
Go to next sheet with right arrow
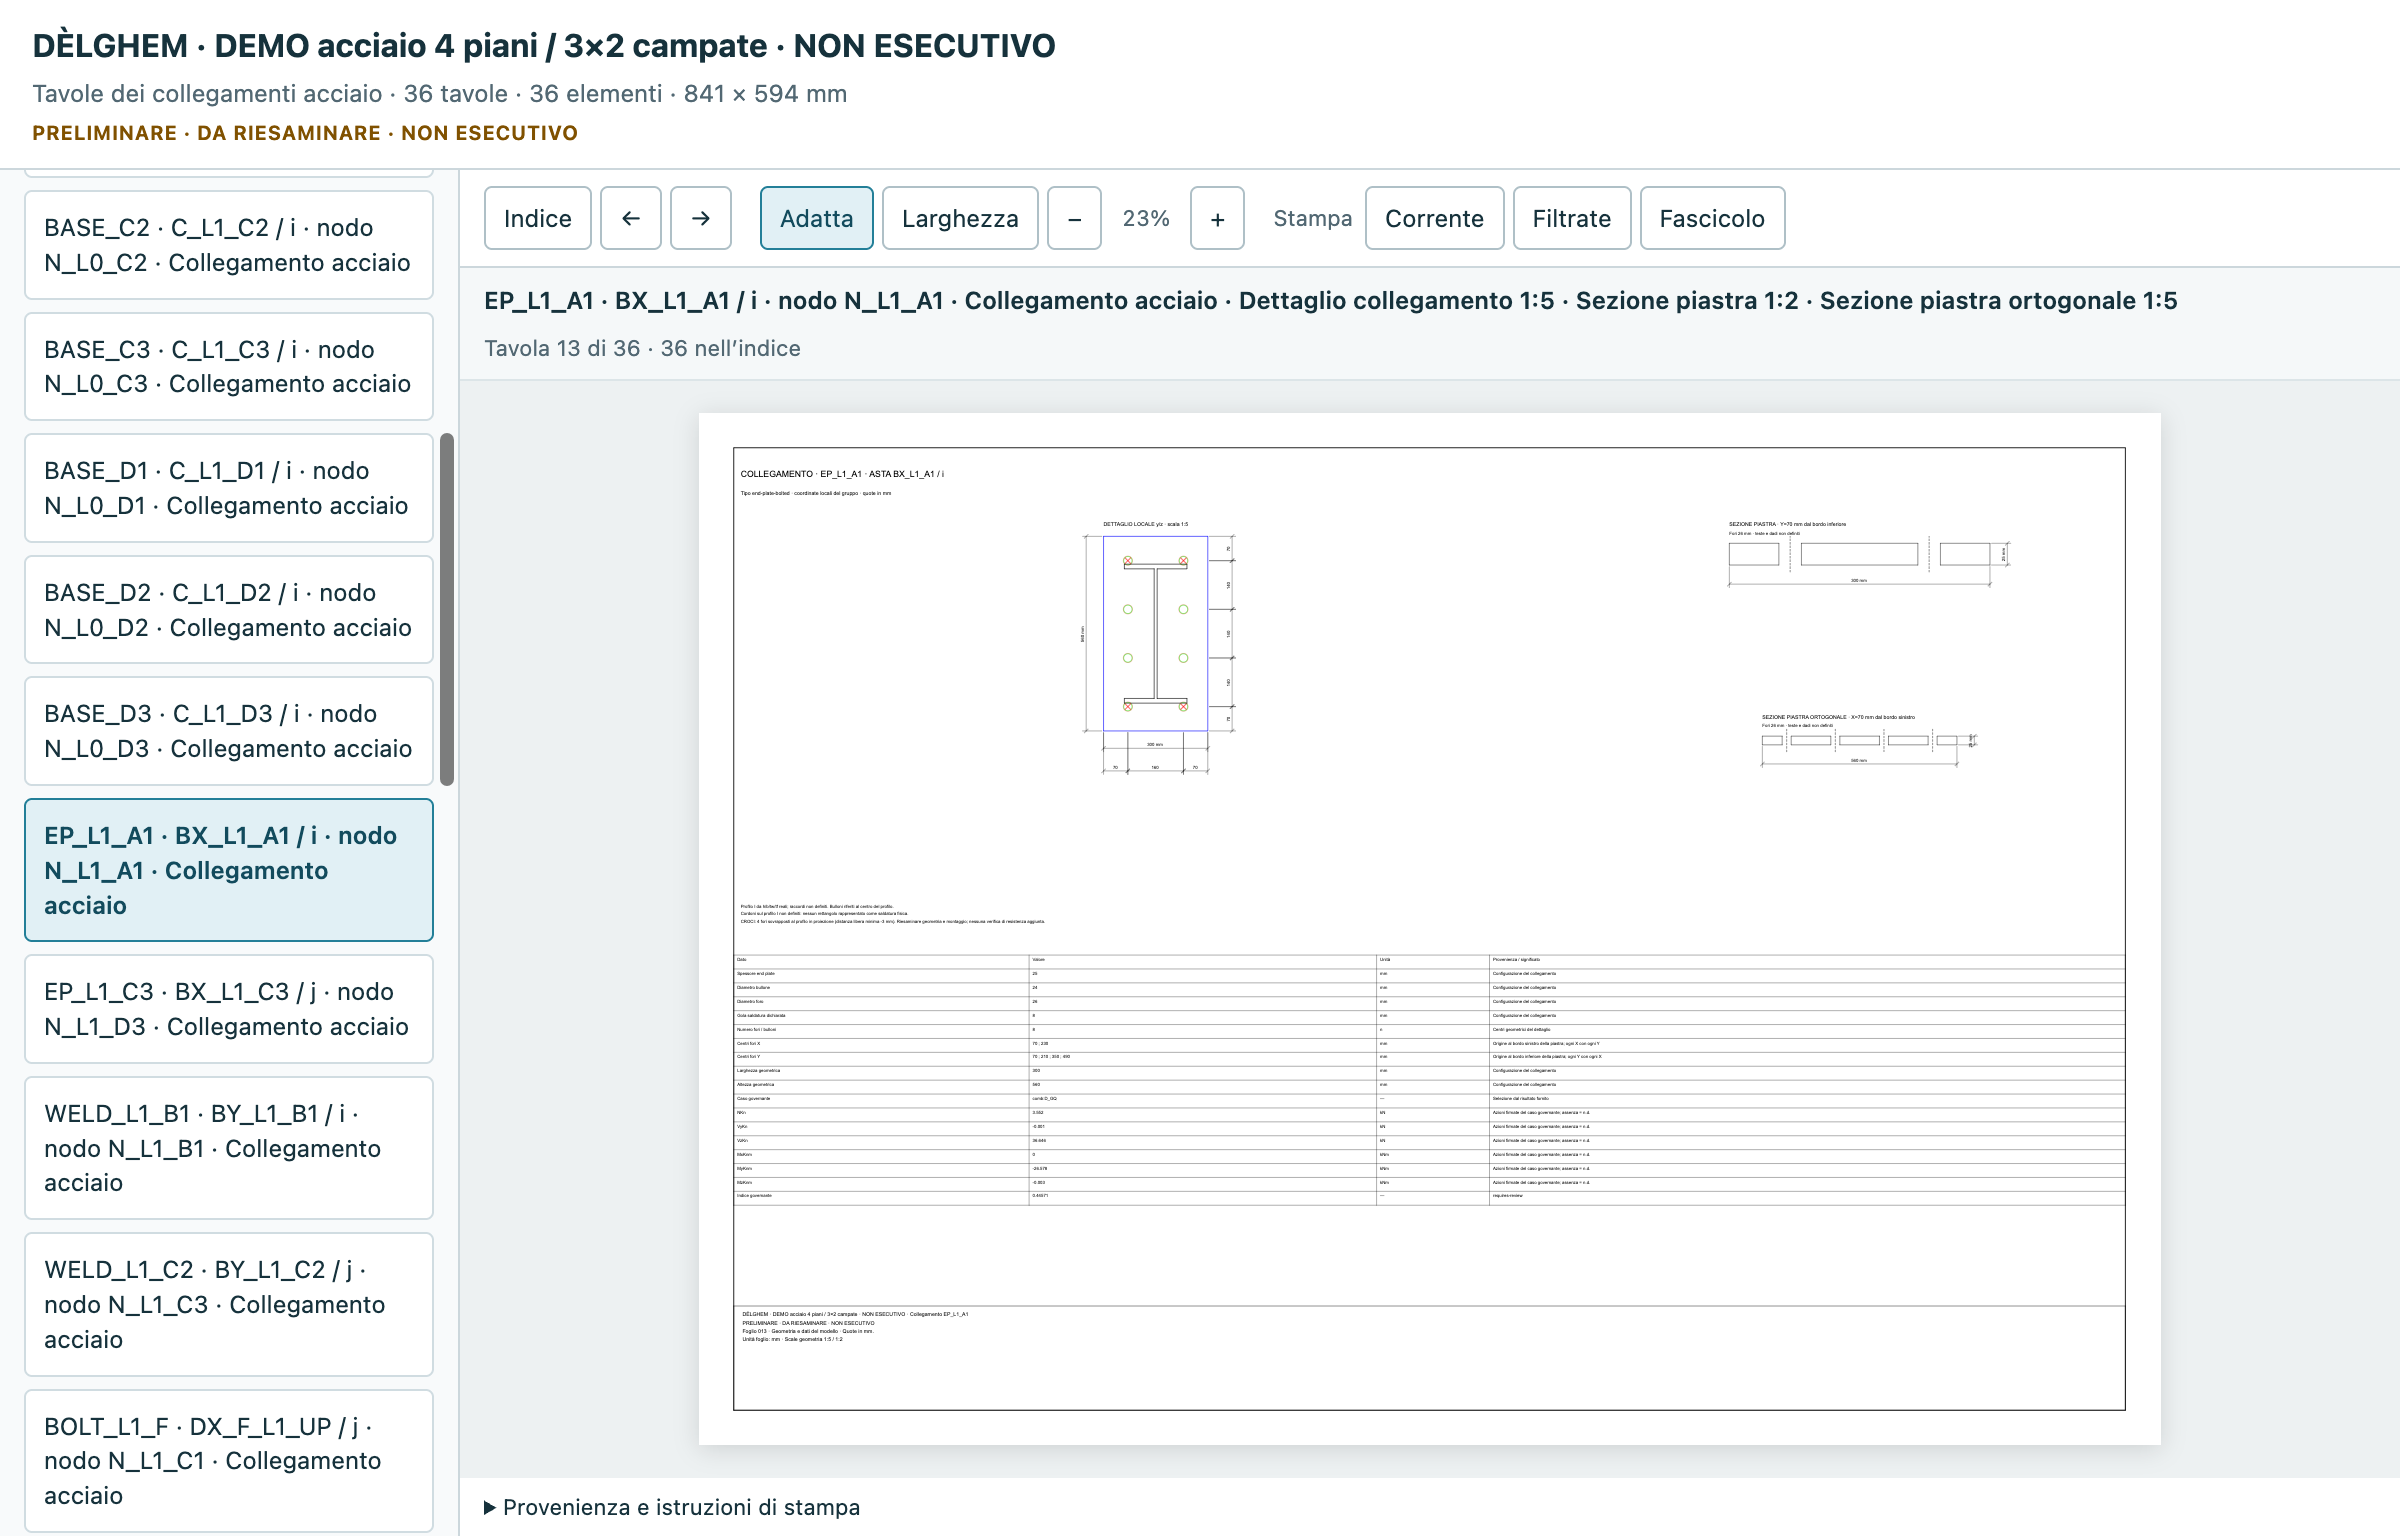(700, 218)
